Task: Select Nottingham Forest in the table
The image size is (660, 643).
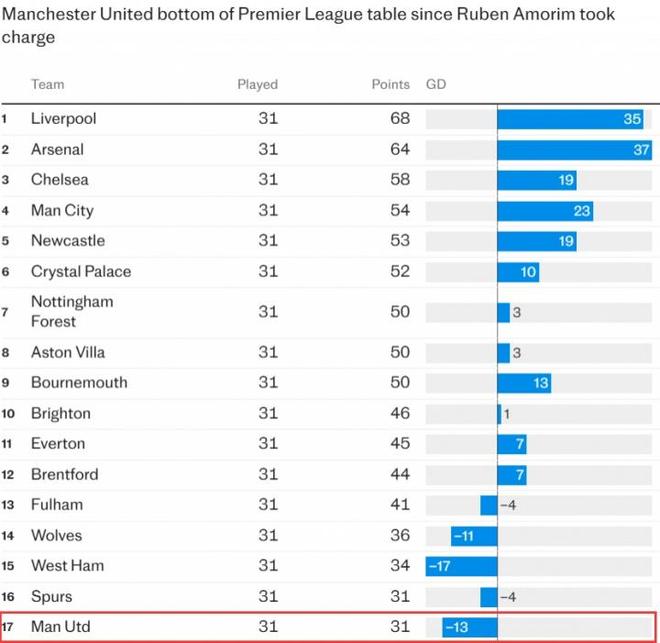Action: point(72,312)
